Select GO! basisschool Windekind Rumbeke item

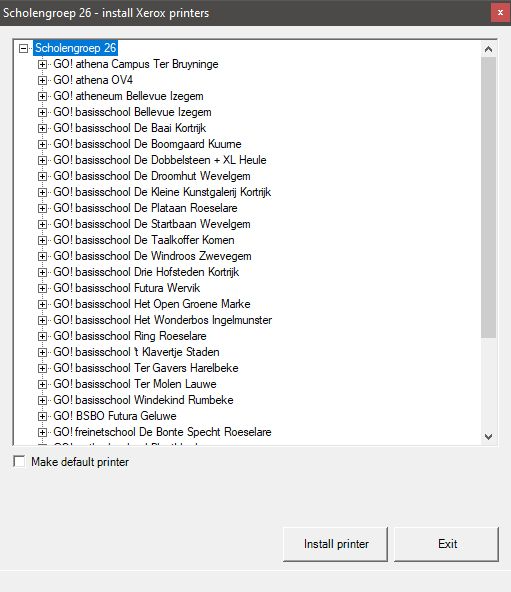(144, 400)
